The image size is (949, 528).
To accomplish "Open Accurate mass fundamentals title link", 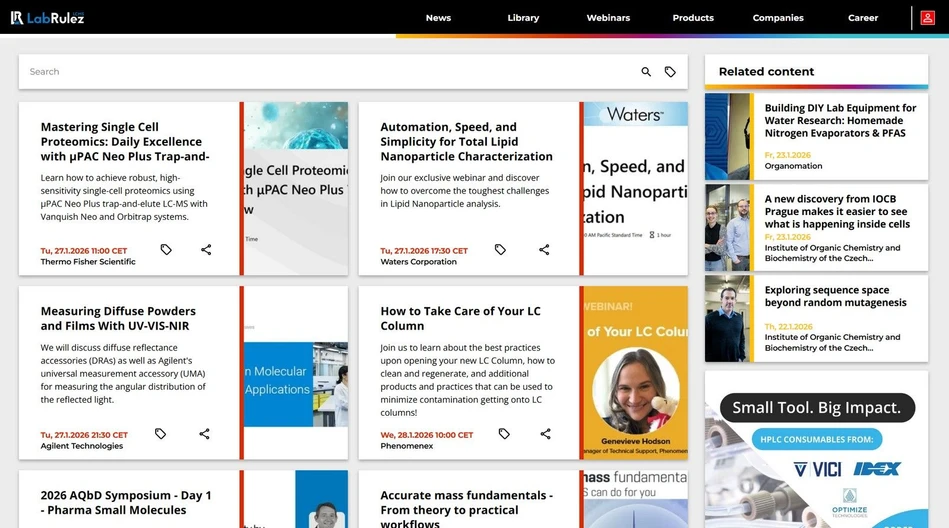I will point(466,509).
